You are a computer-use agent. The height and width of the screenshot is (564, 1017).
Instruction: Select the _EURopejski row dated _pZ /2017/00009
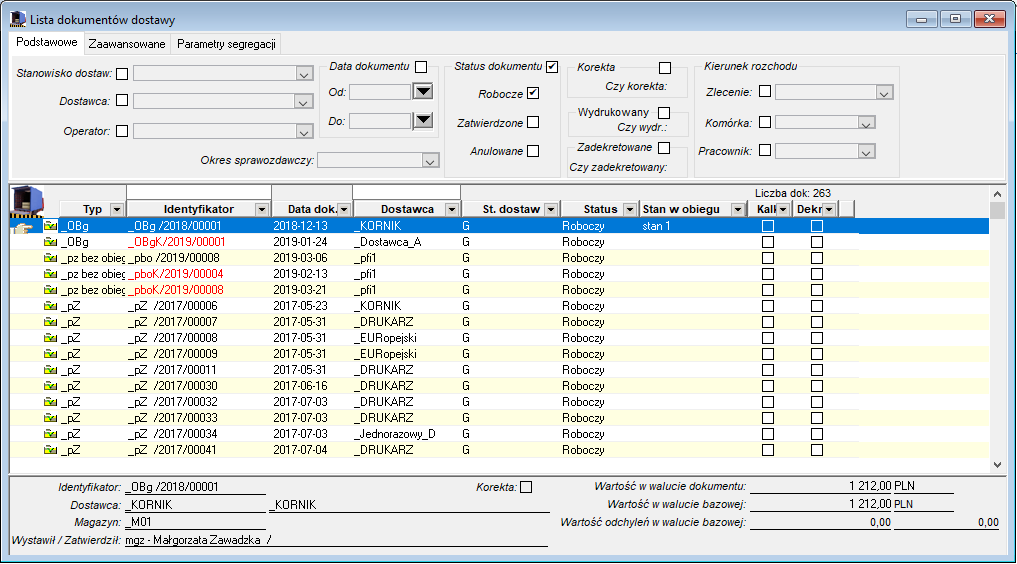click(x=499, y=354)
